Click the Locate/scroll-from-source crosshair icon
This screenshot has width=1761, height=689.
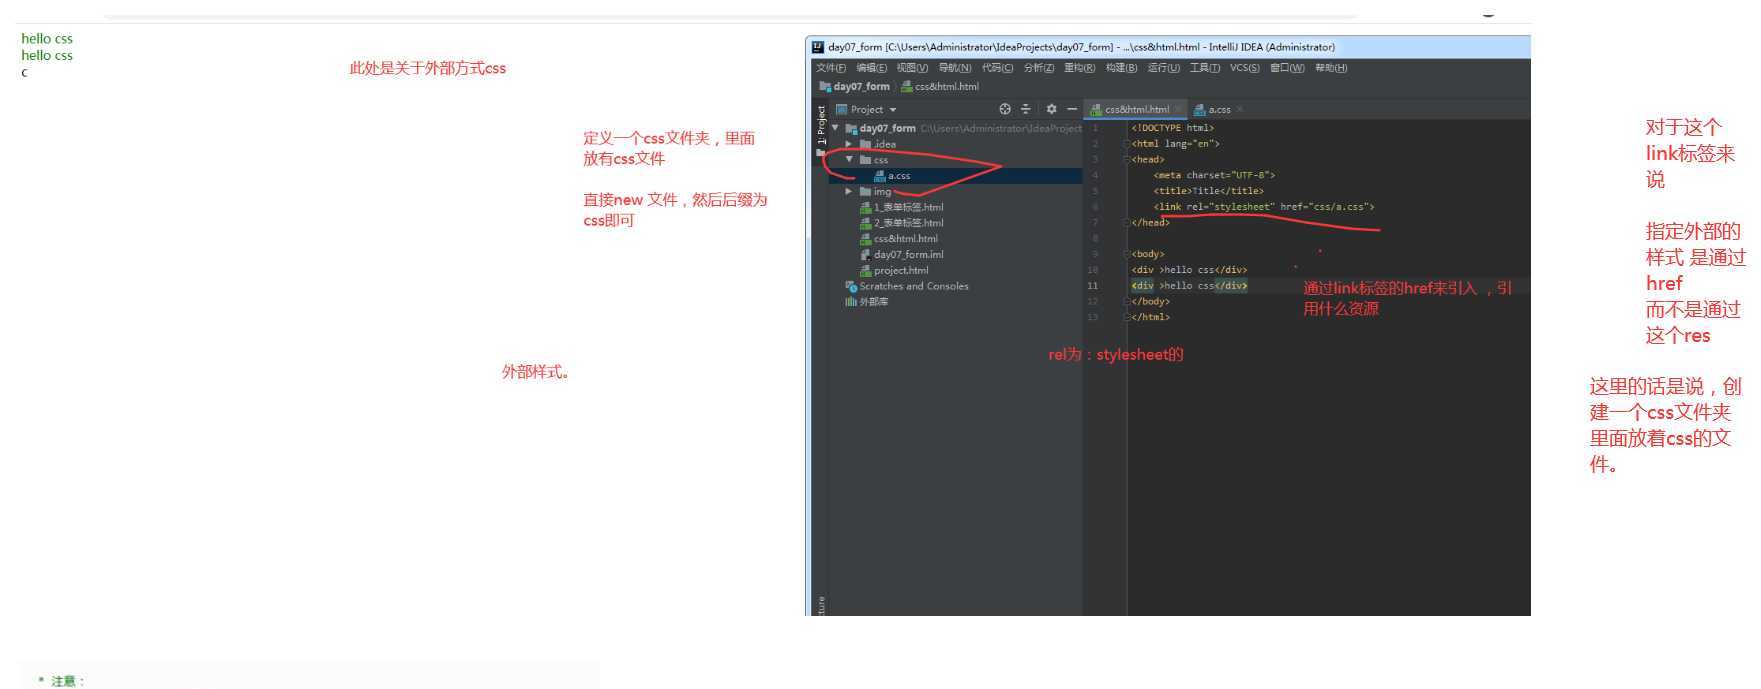1005,109
